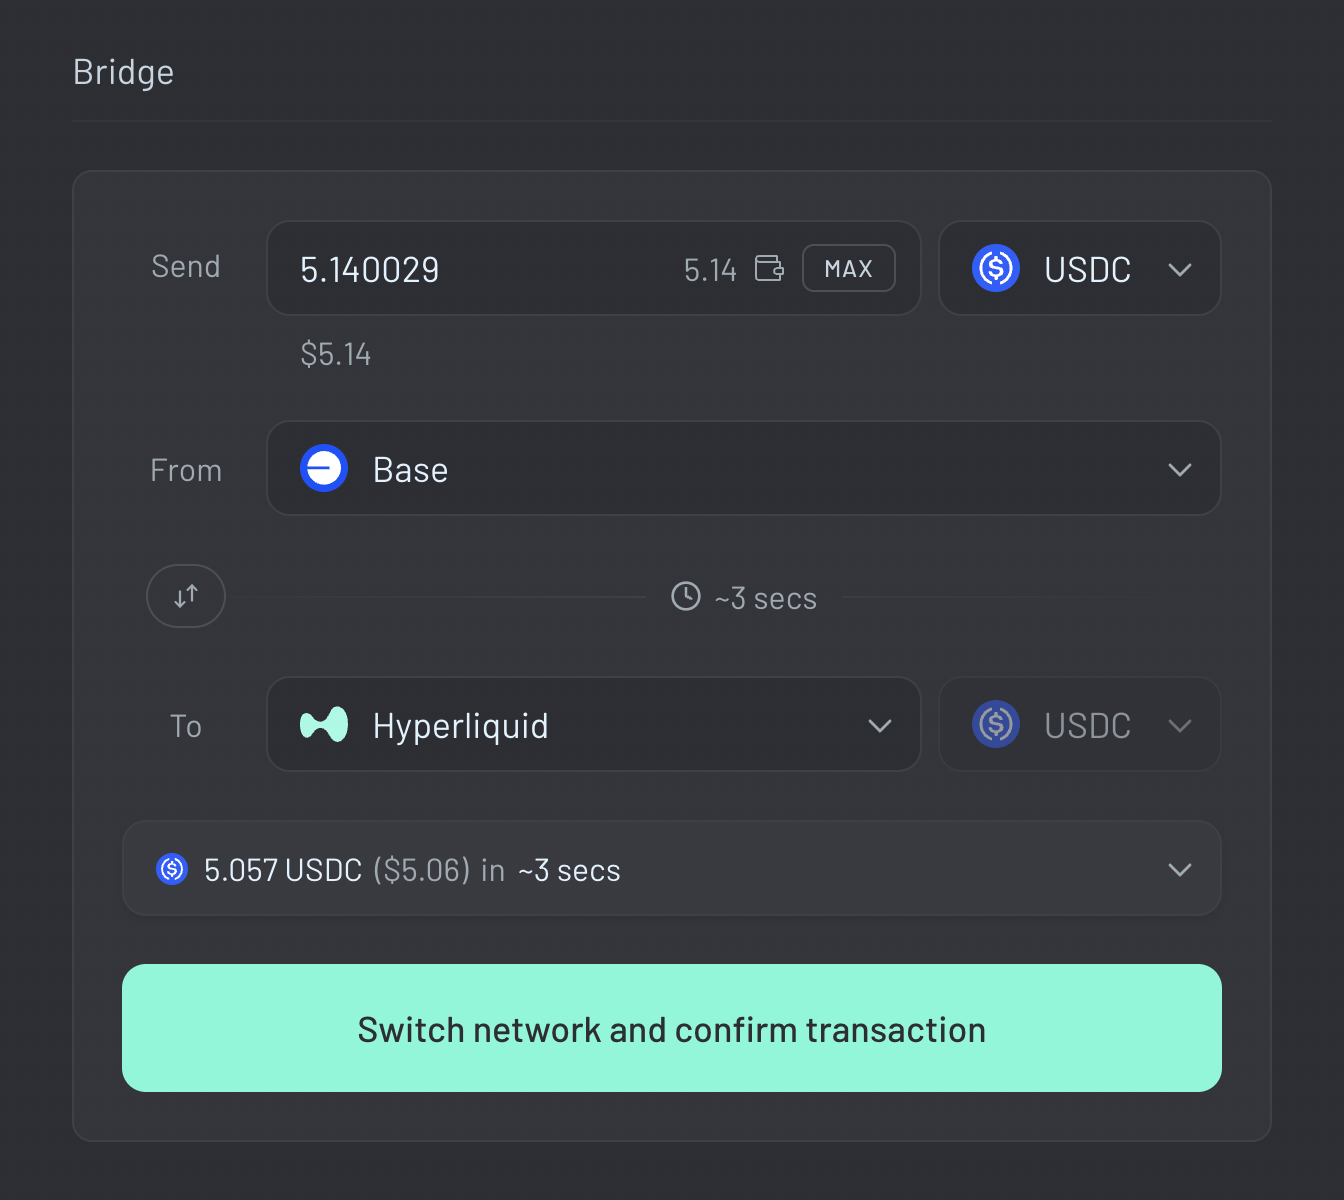This screenshot has width=1344, height=1200.
Task: Click the ~3 secs timing indicator
Action: (x=765, y=598)
